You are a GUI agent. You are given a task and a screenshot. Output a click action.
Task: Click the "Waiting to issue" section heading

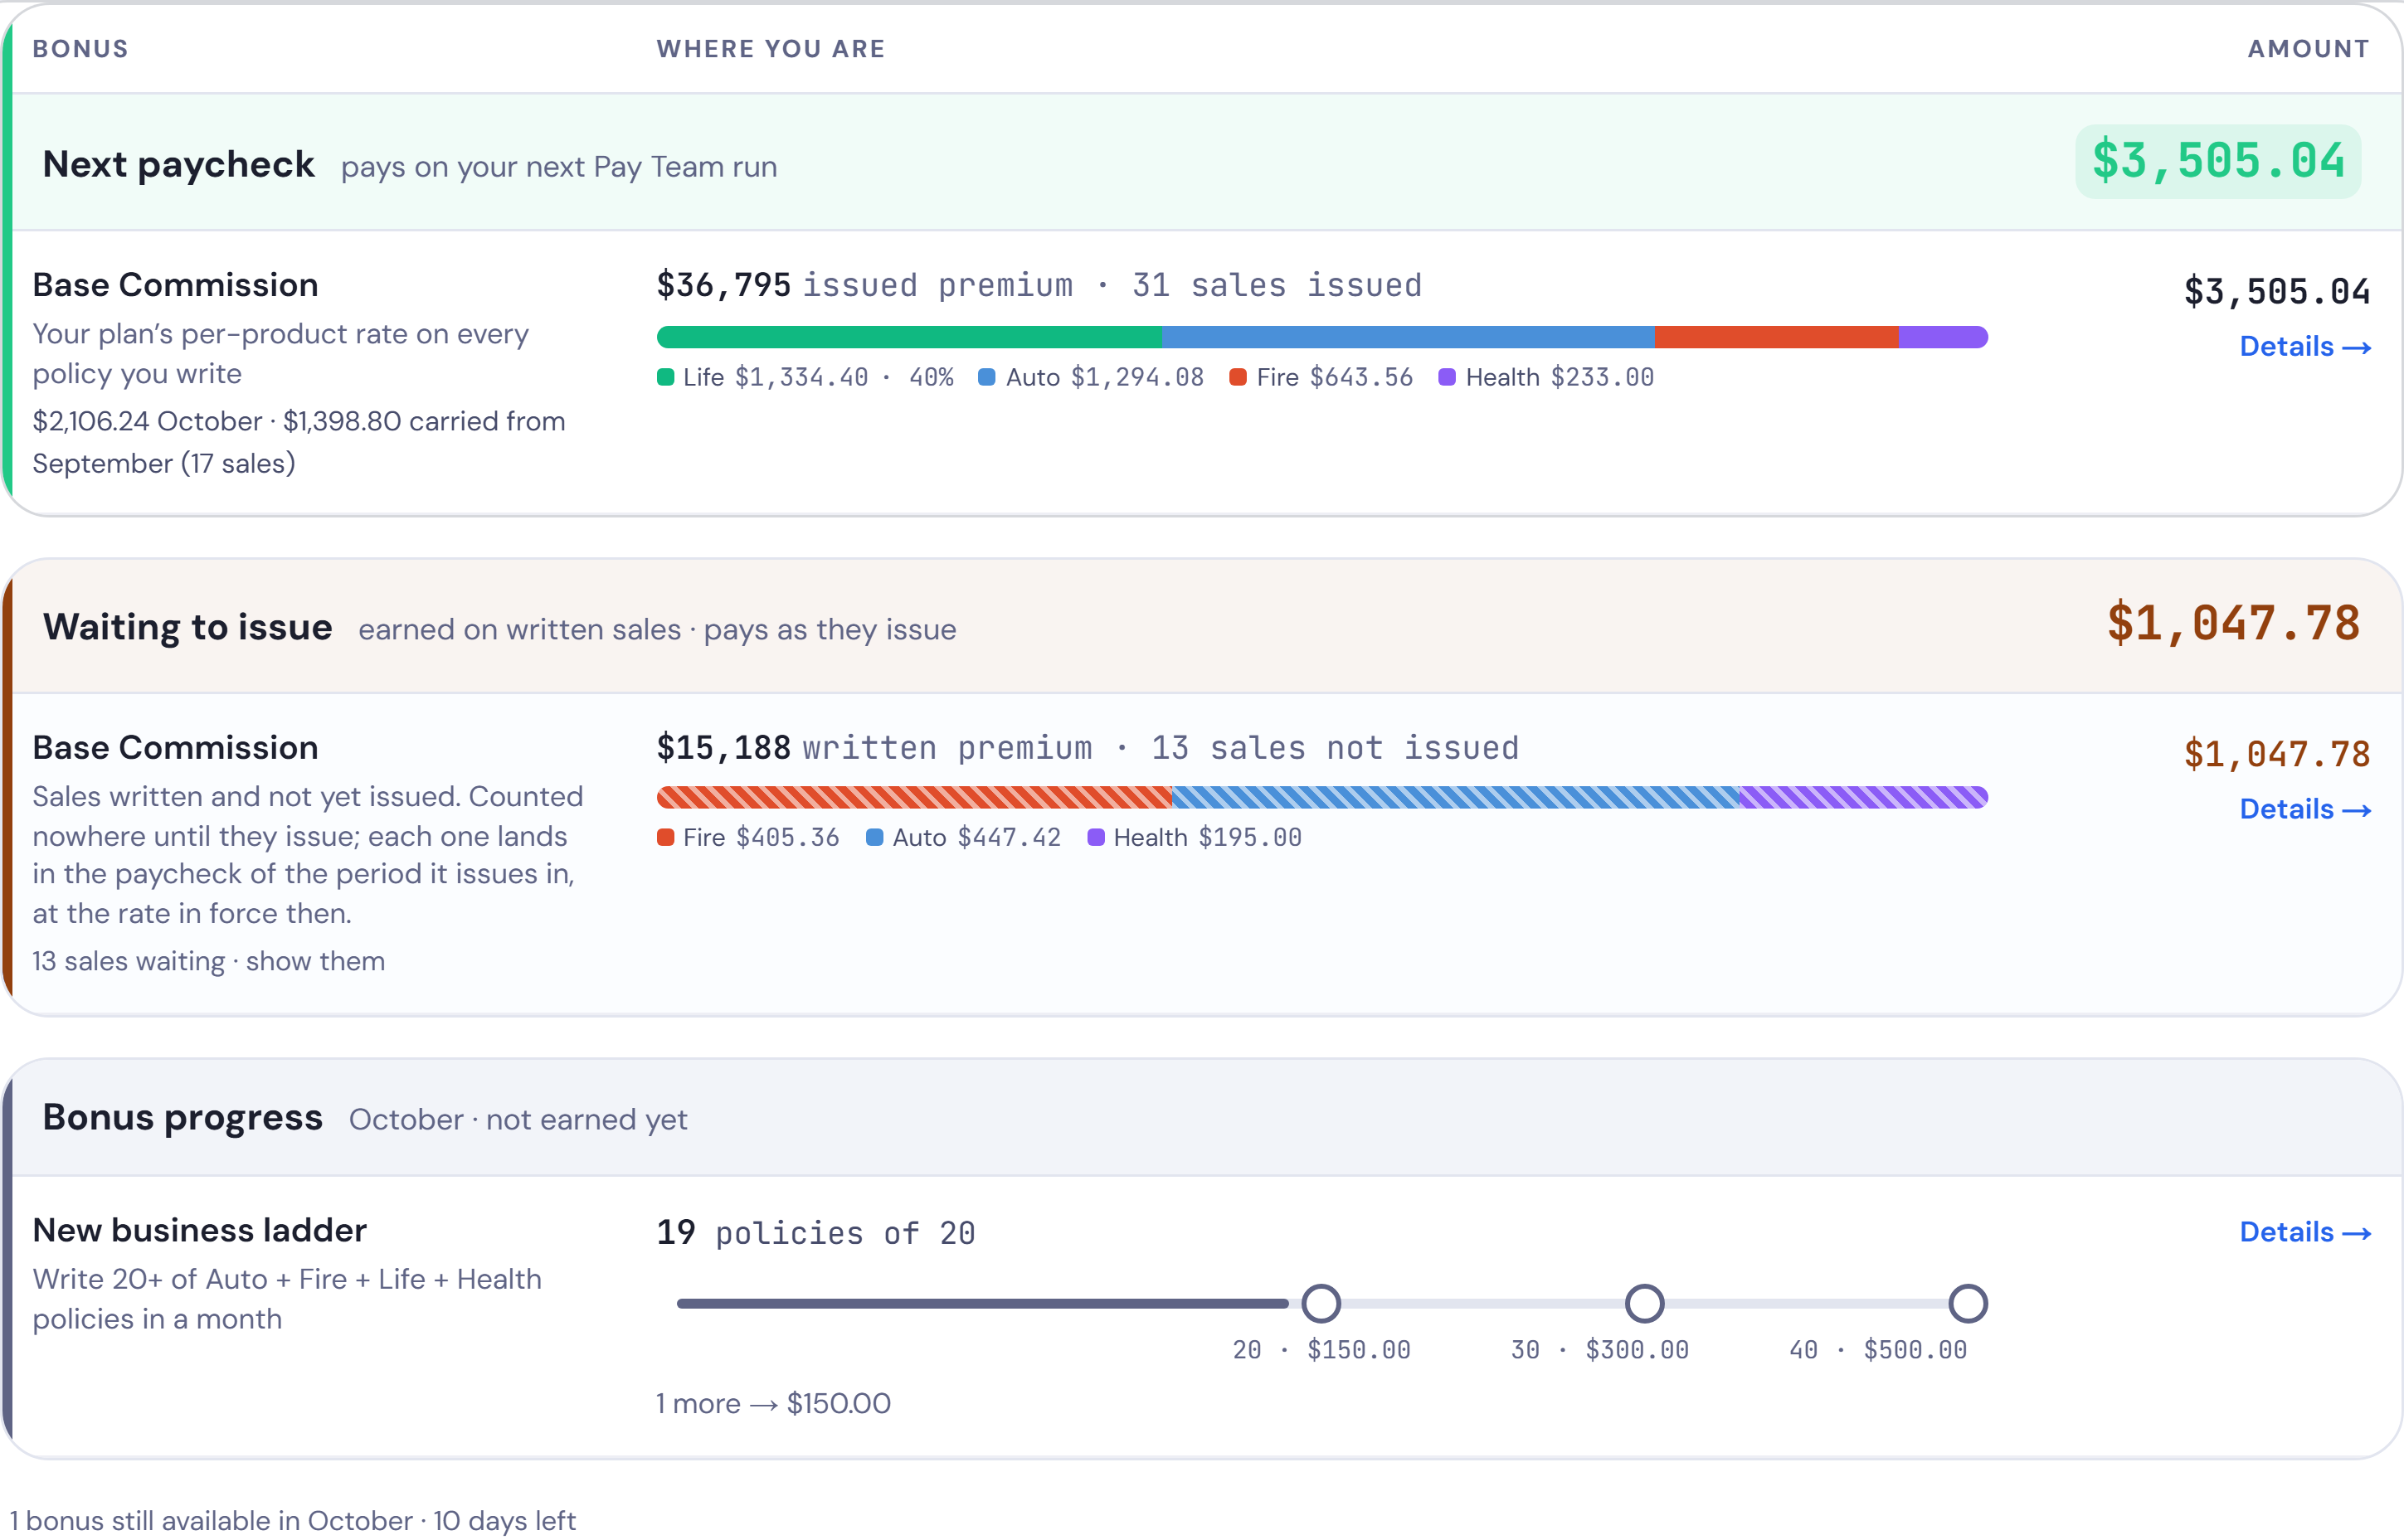[187, 627]
